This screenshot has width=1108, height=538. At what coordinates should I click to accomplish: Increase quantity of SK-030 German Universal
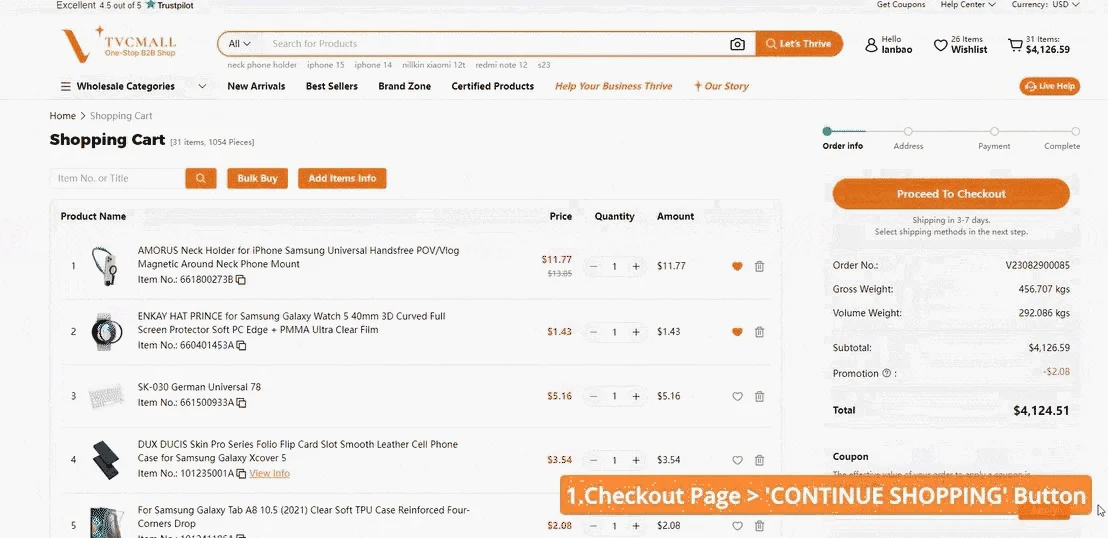pos(636,397)
